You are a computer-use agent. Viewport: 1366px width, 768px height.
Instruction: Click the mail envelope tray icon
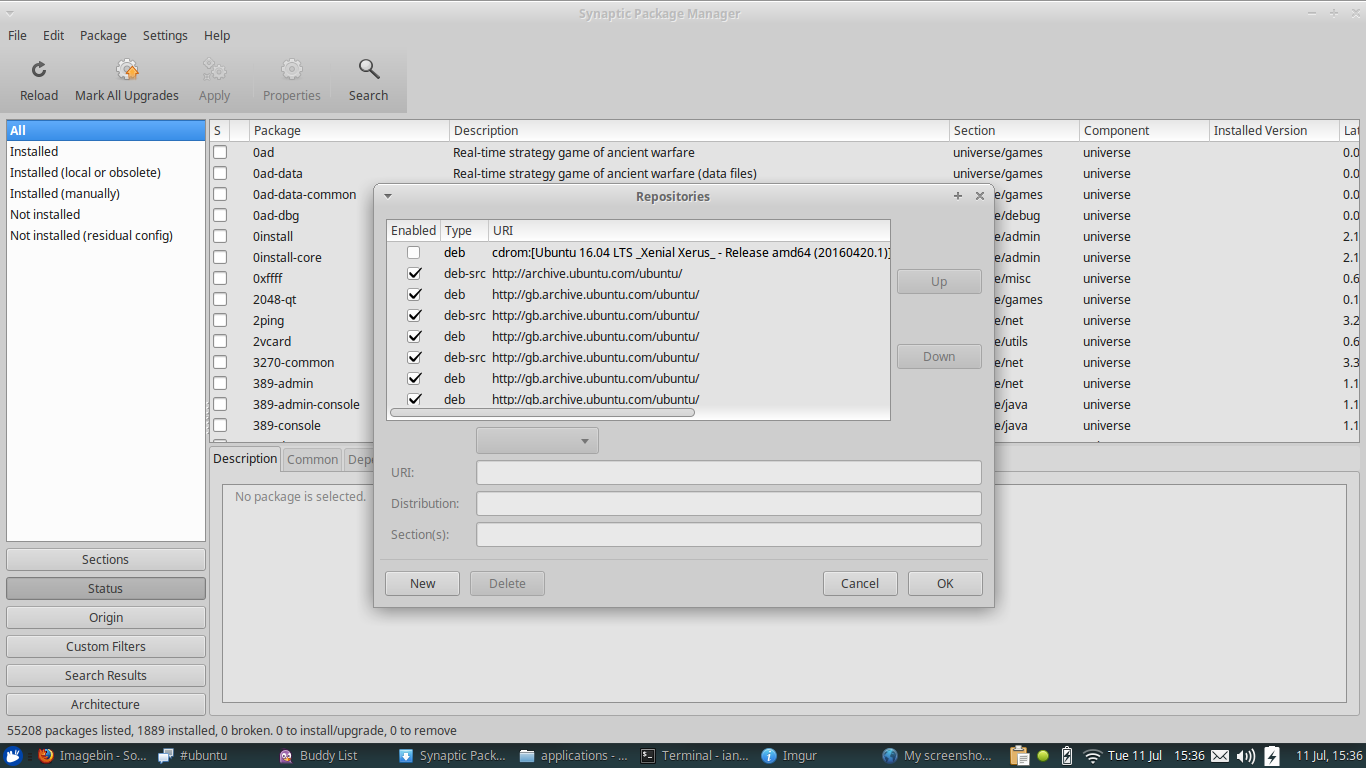1219,756
